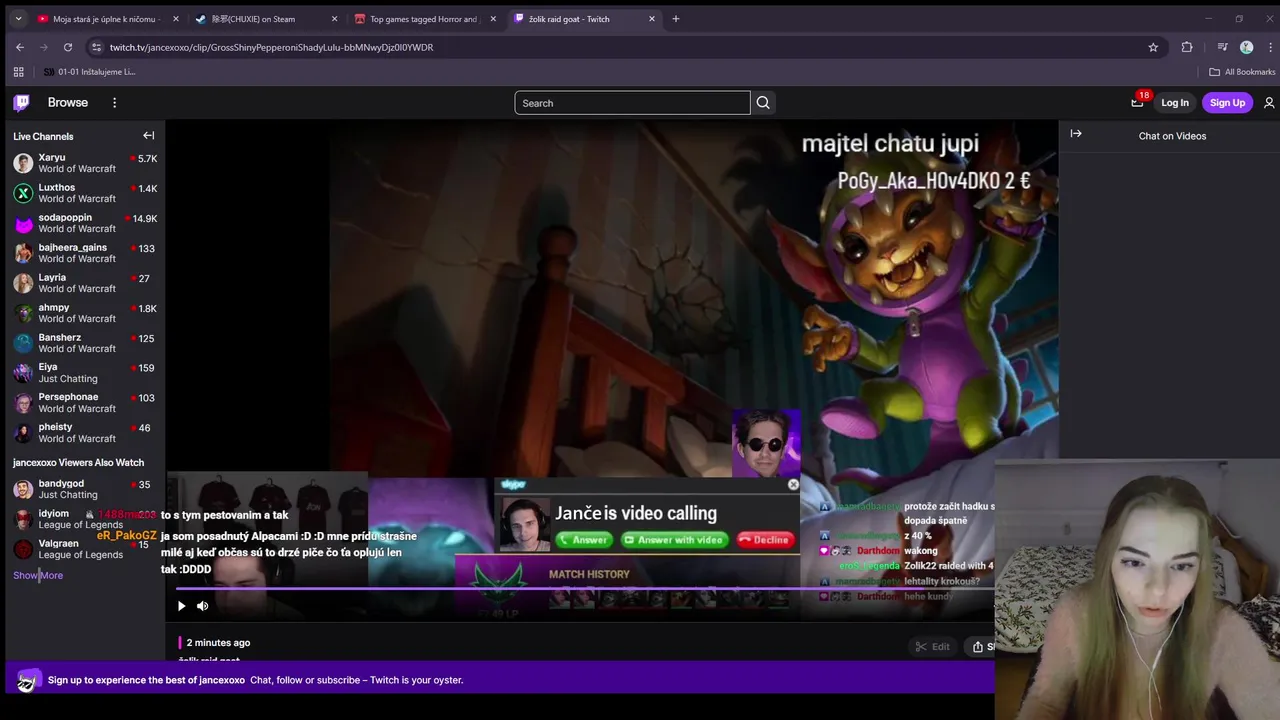Go back in browser history
This screenshot has height=720, width=1280.
pos(20,47)
